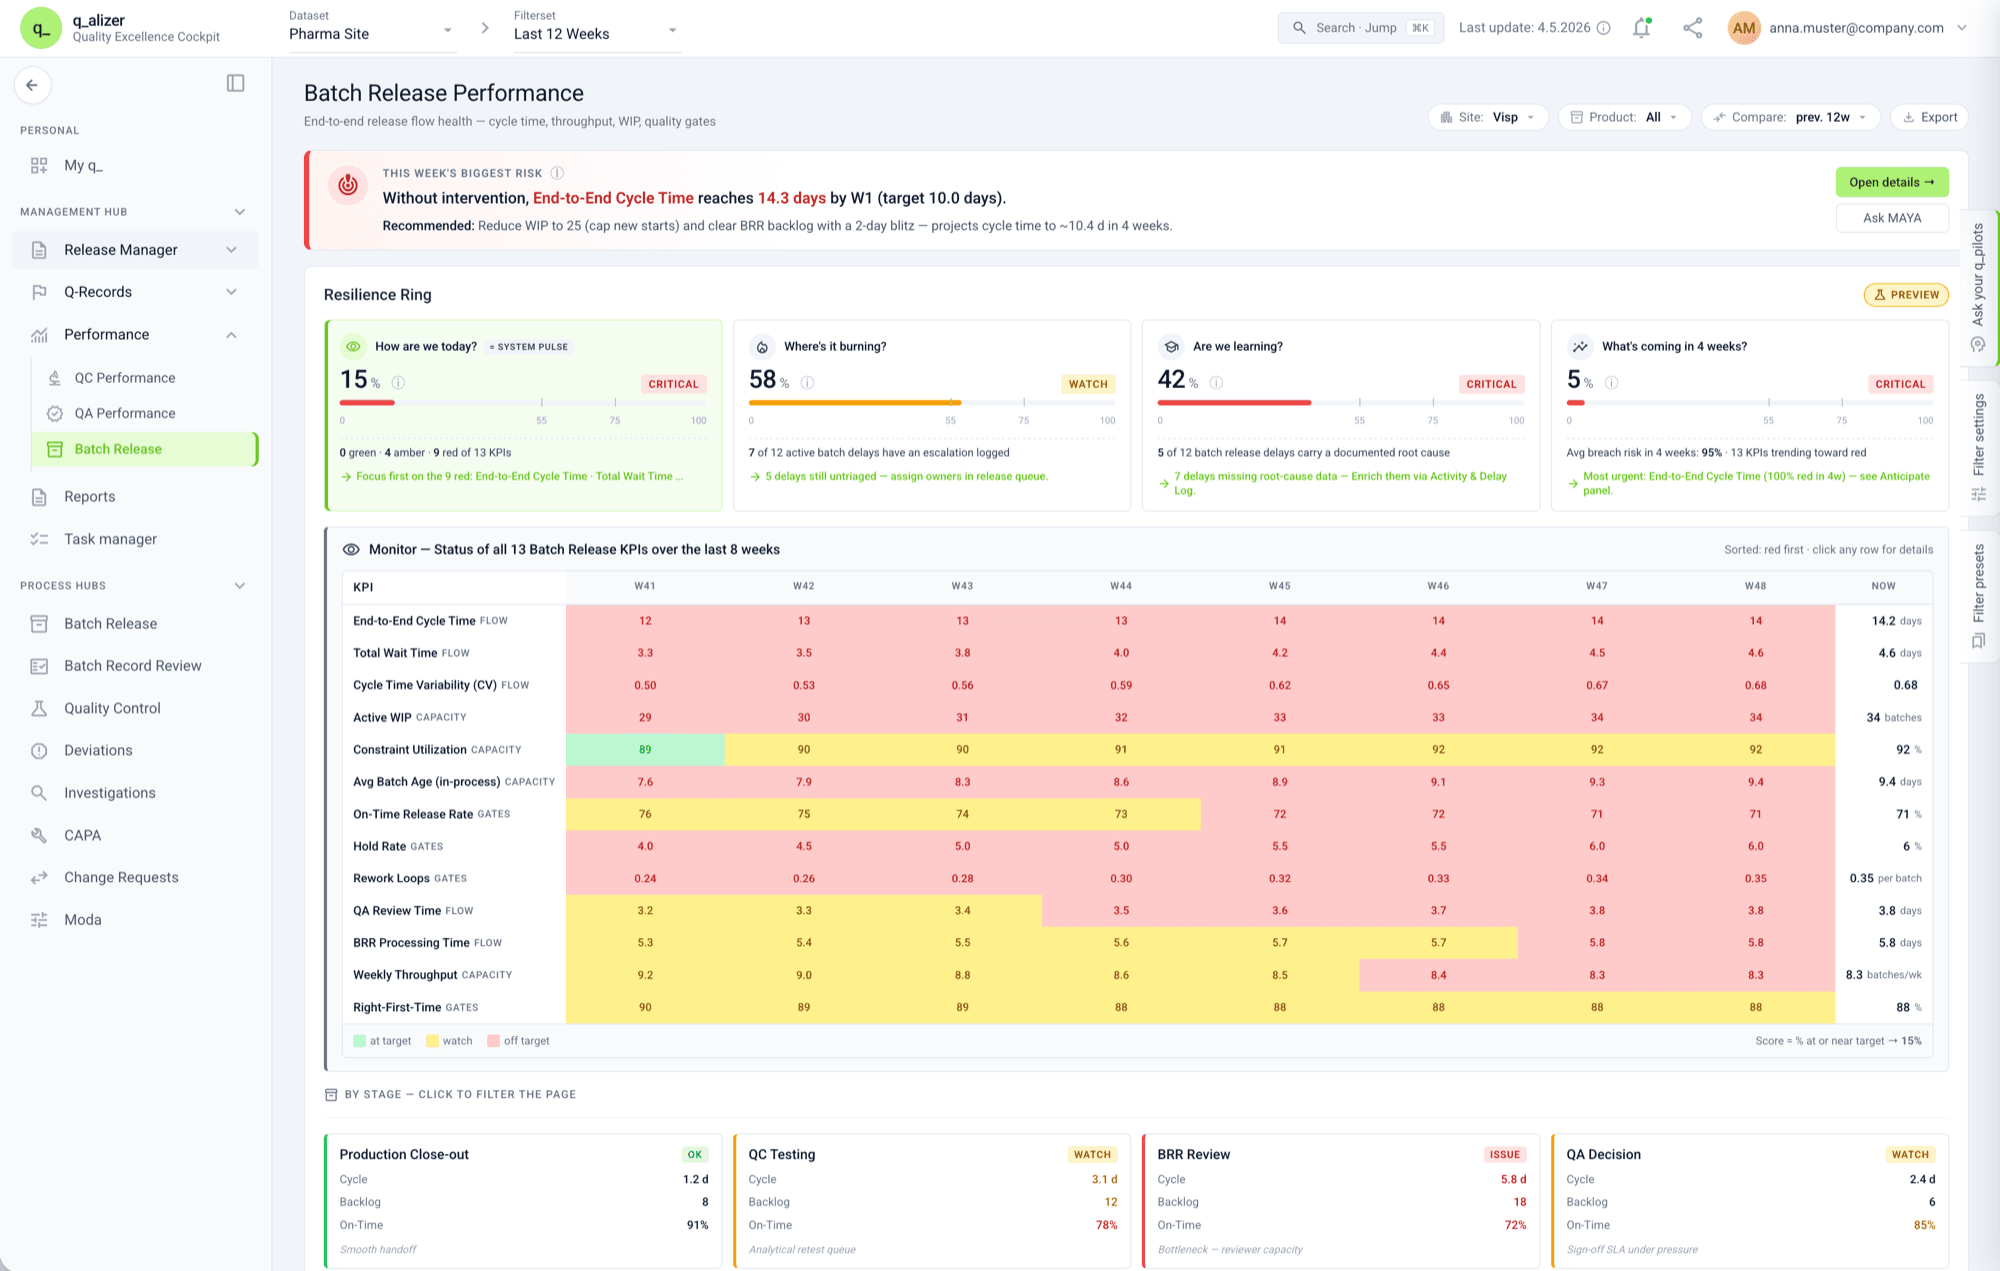Viewport: 2000px width, 1271px height.
Task: Click the share icon in header
Action: (x=1692, y=28)
